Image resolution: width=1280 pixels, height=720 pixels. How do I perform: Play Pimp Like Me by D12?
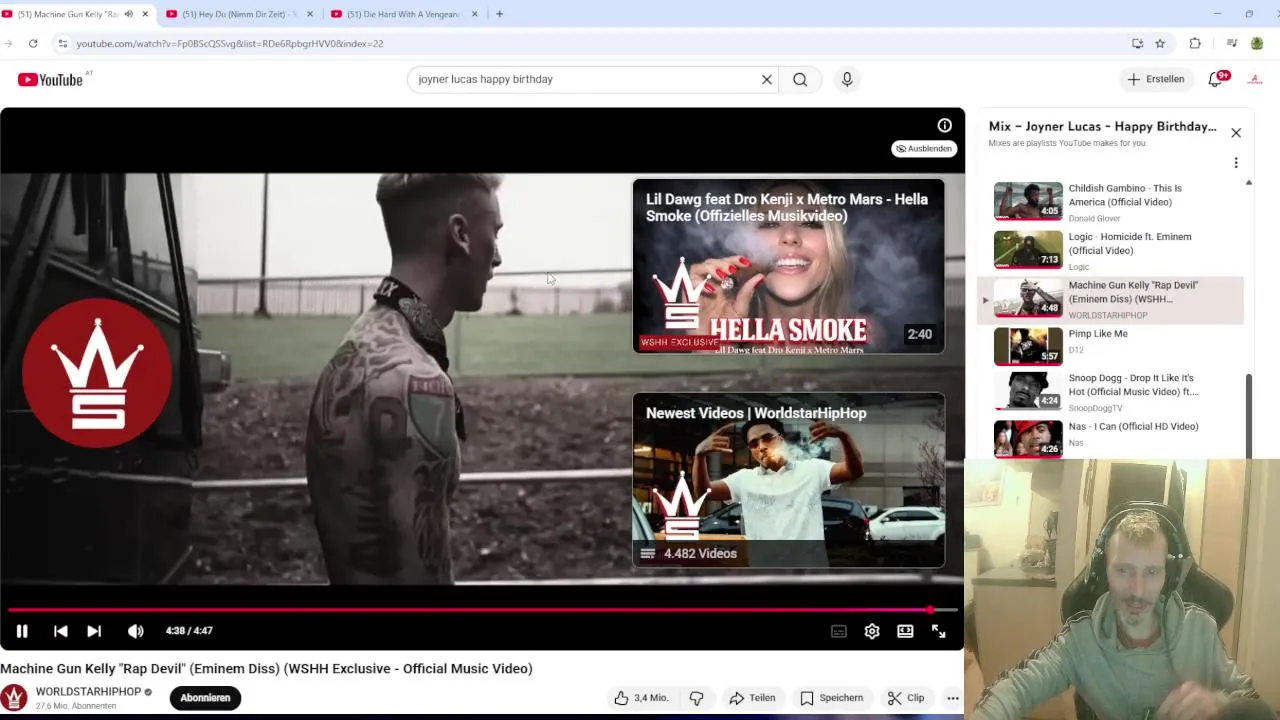[1110, 347]
